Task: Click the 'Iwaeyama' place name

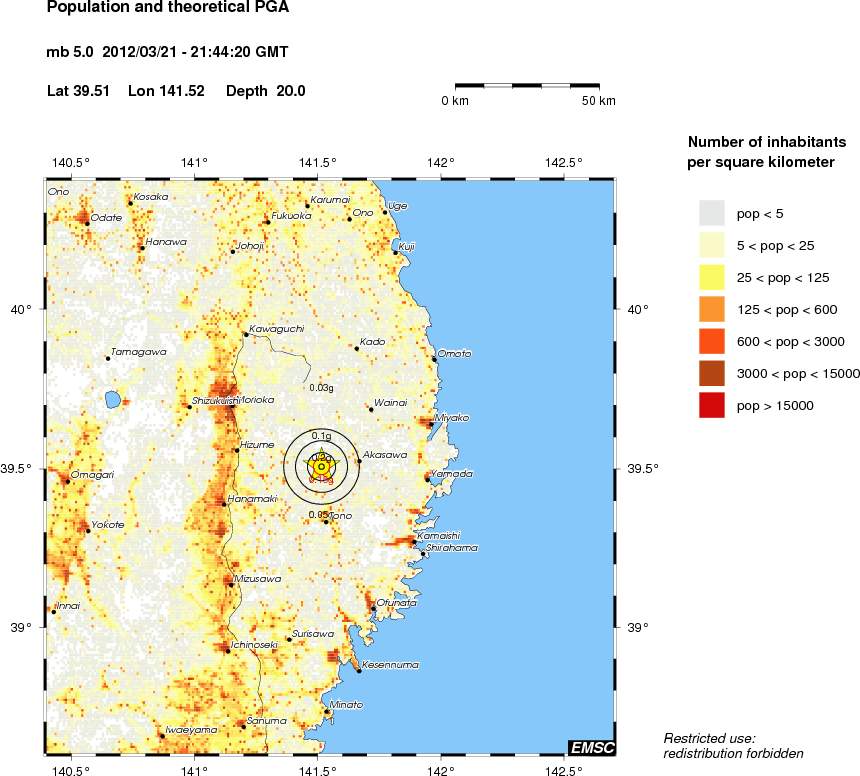Action: point(191,730)
